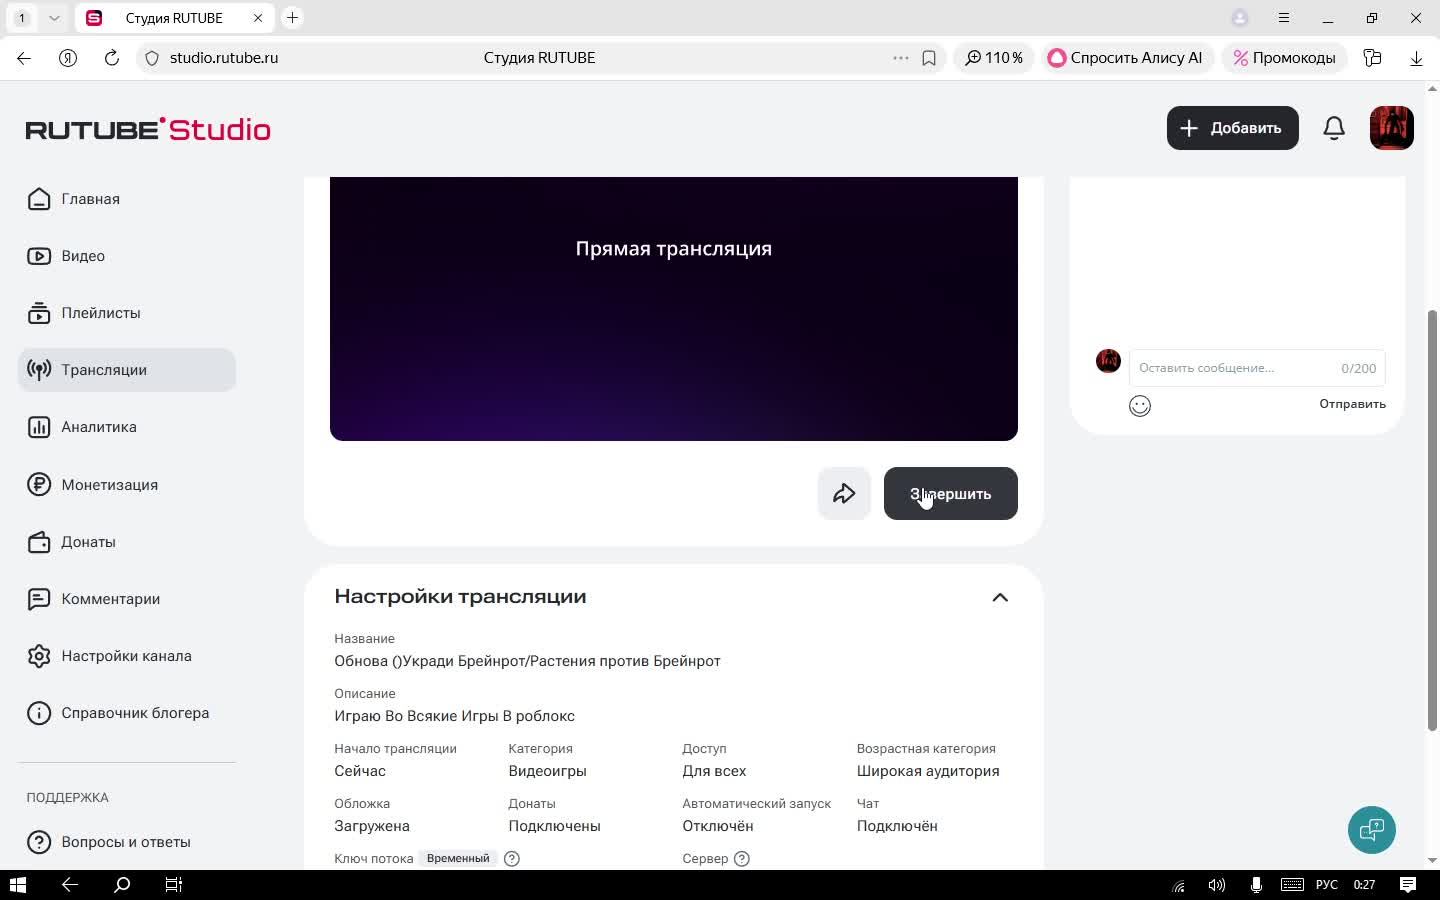
Task: Click Спросить Алису AI button
Action: click(1127, 58)
